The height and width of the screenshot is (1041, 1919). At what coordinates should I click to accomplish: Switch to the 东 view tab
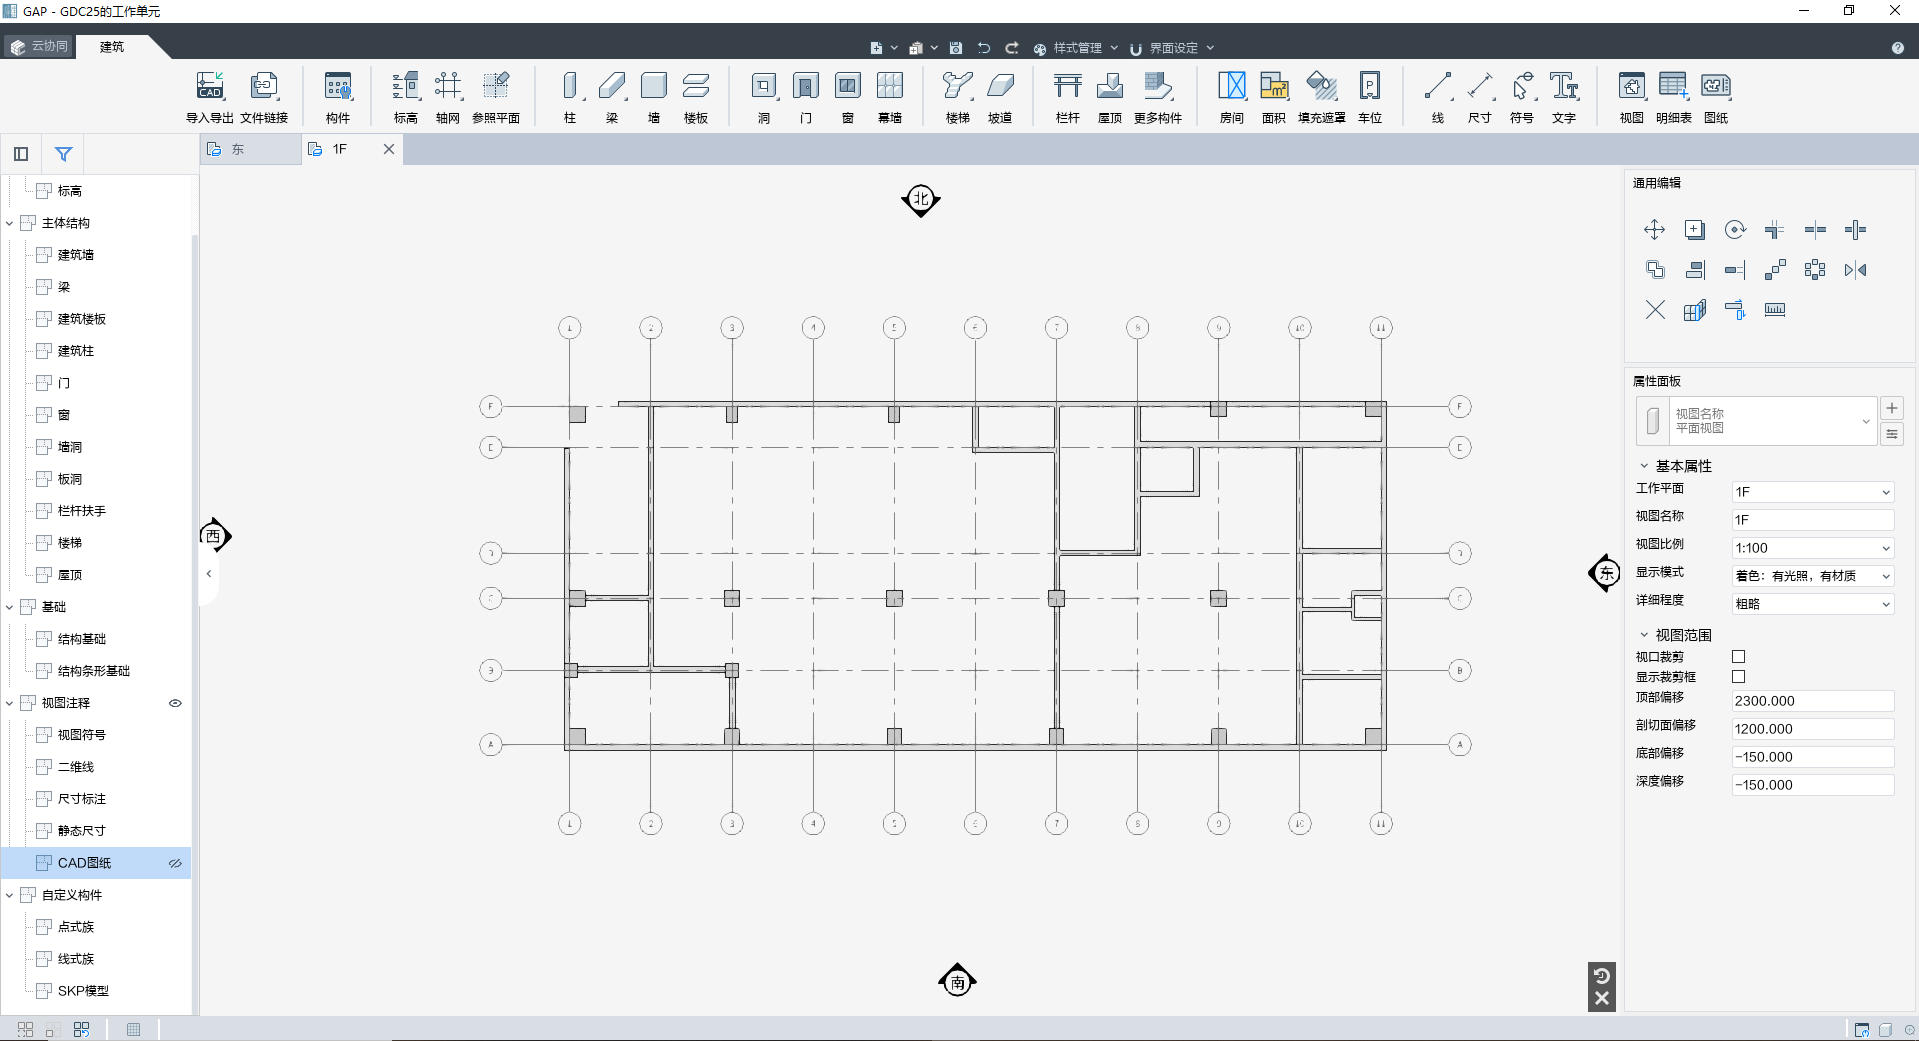click(x=250, y=149)
